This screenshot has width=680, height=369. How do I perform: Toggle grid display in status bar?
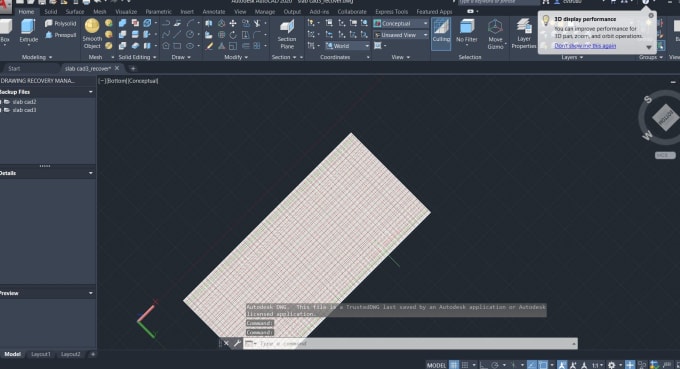(454, 365)
